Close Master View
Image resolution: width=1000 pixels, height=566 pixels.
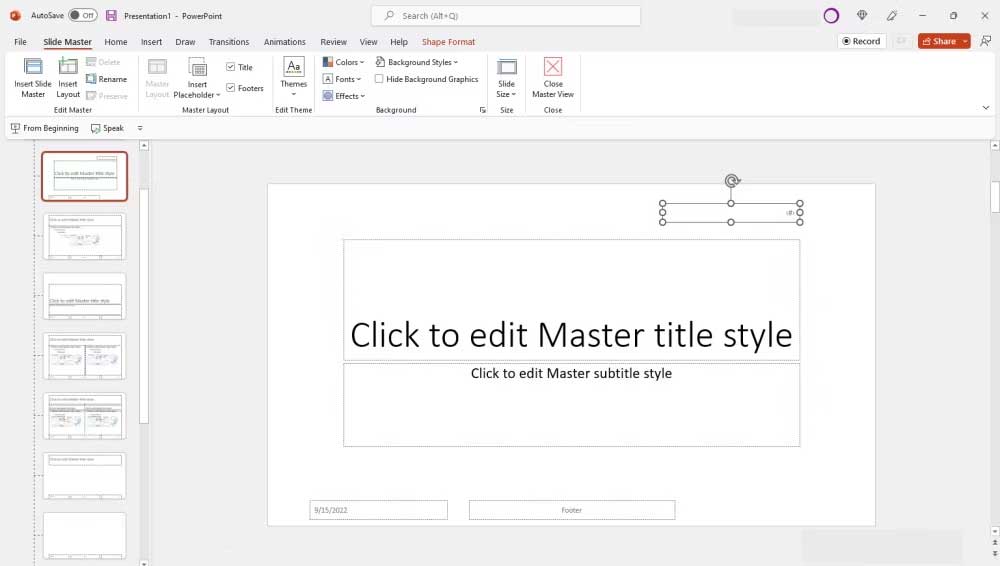pos(553,78)
